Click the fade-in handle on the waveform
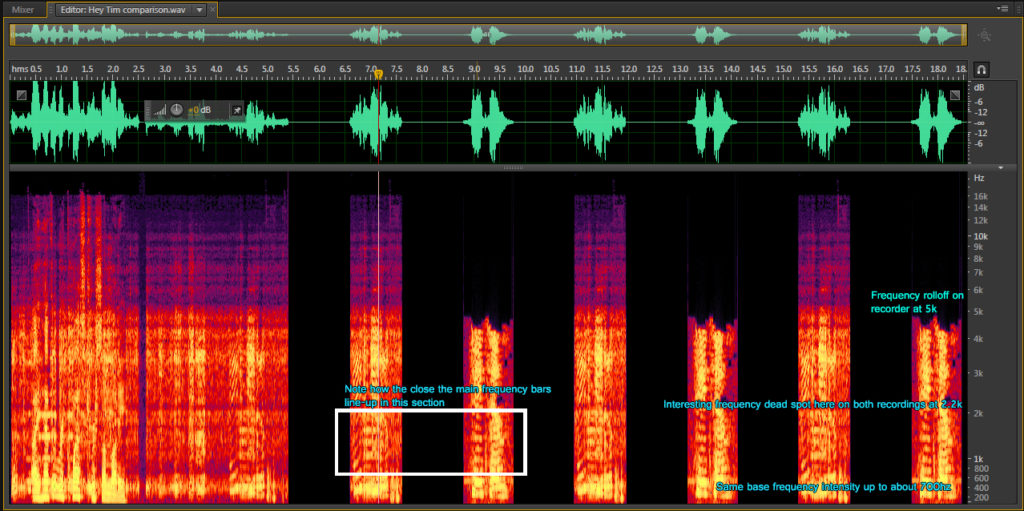 (22, 95)
